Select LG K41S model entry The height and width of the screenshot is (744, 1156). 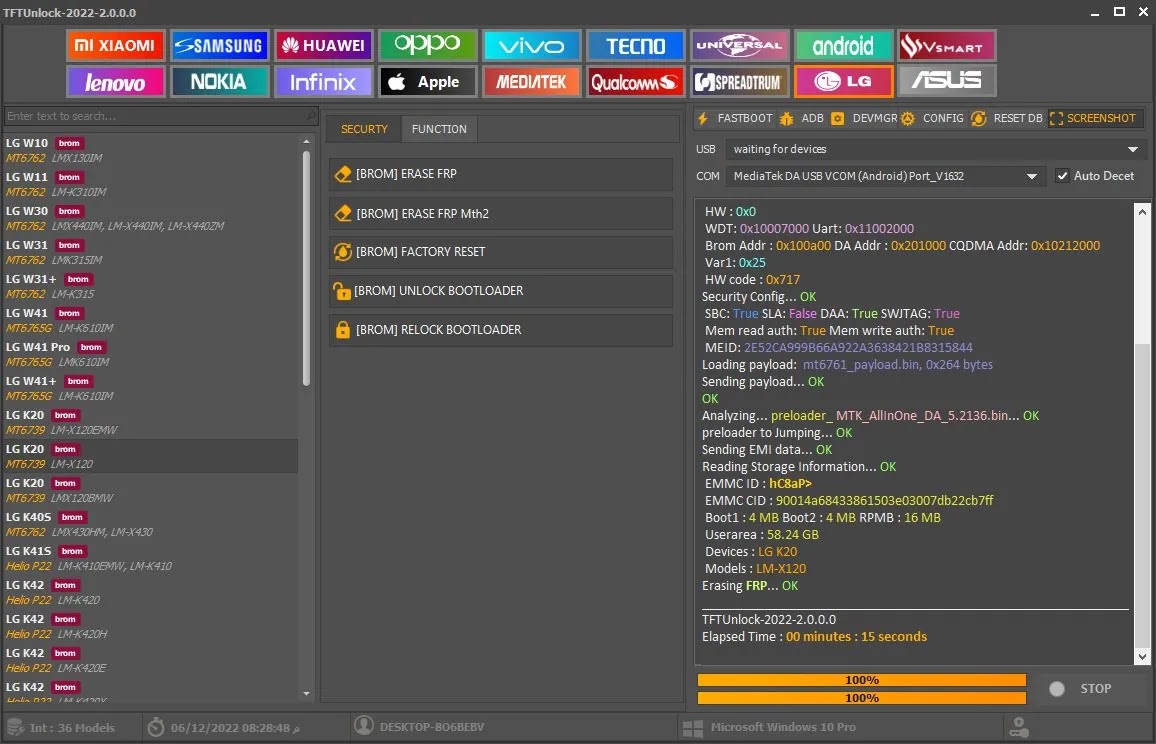tap(150, 558)
